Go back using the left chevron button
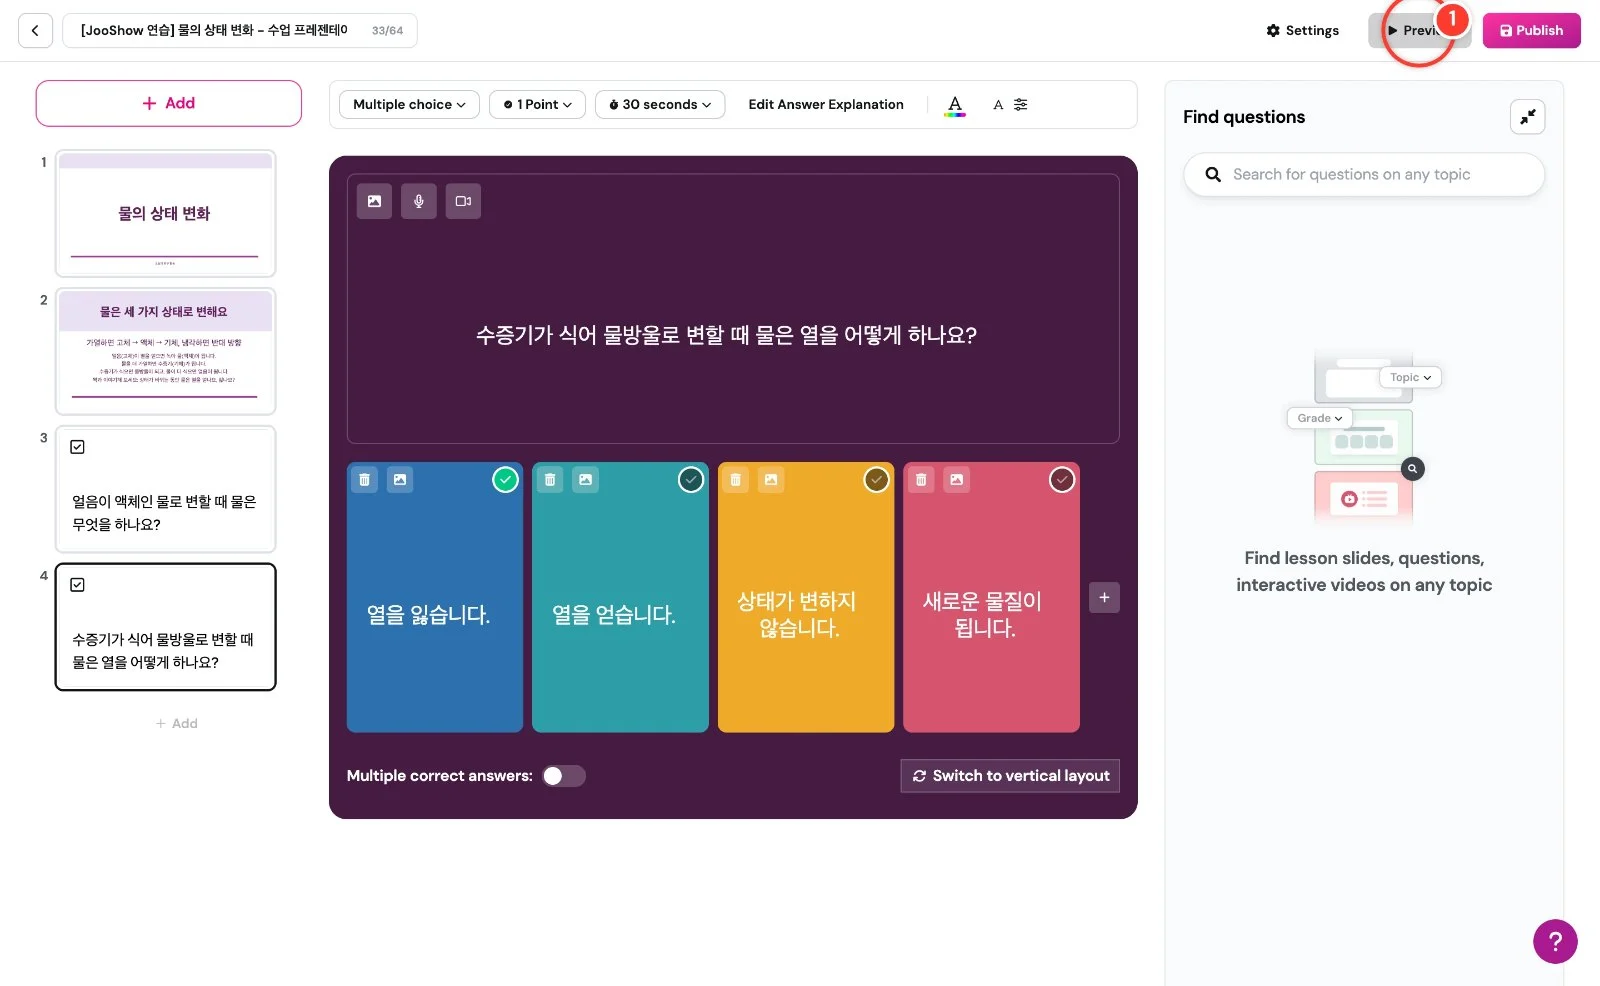 pos(35,31)
